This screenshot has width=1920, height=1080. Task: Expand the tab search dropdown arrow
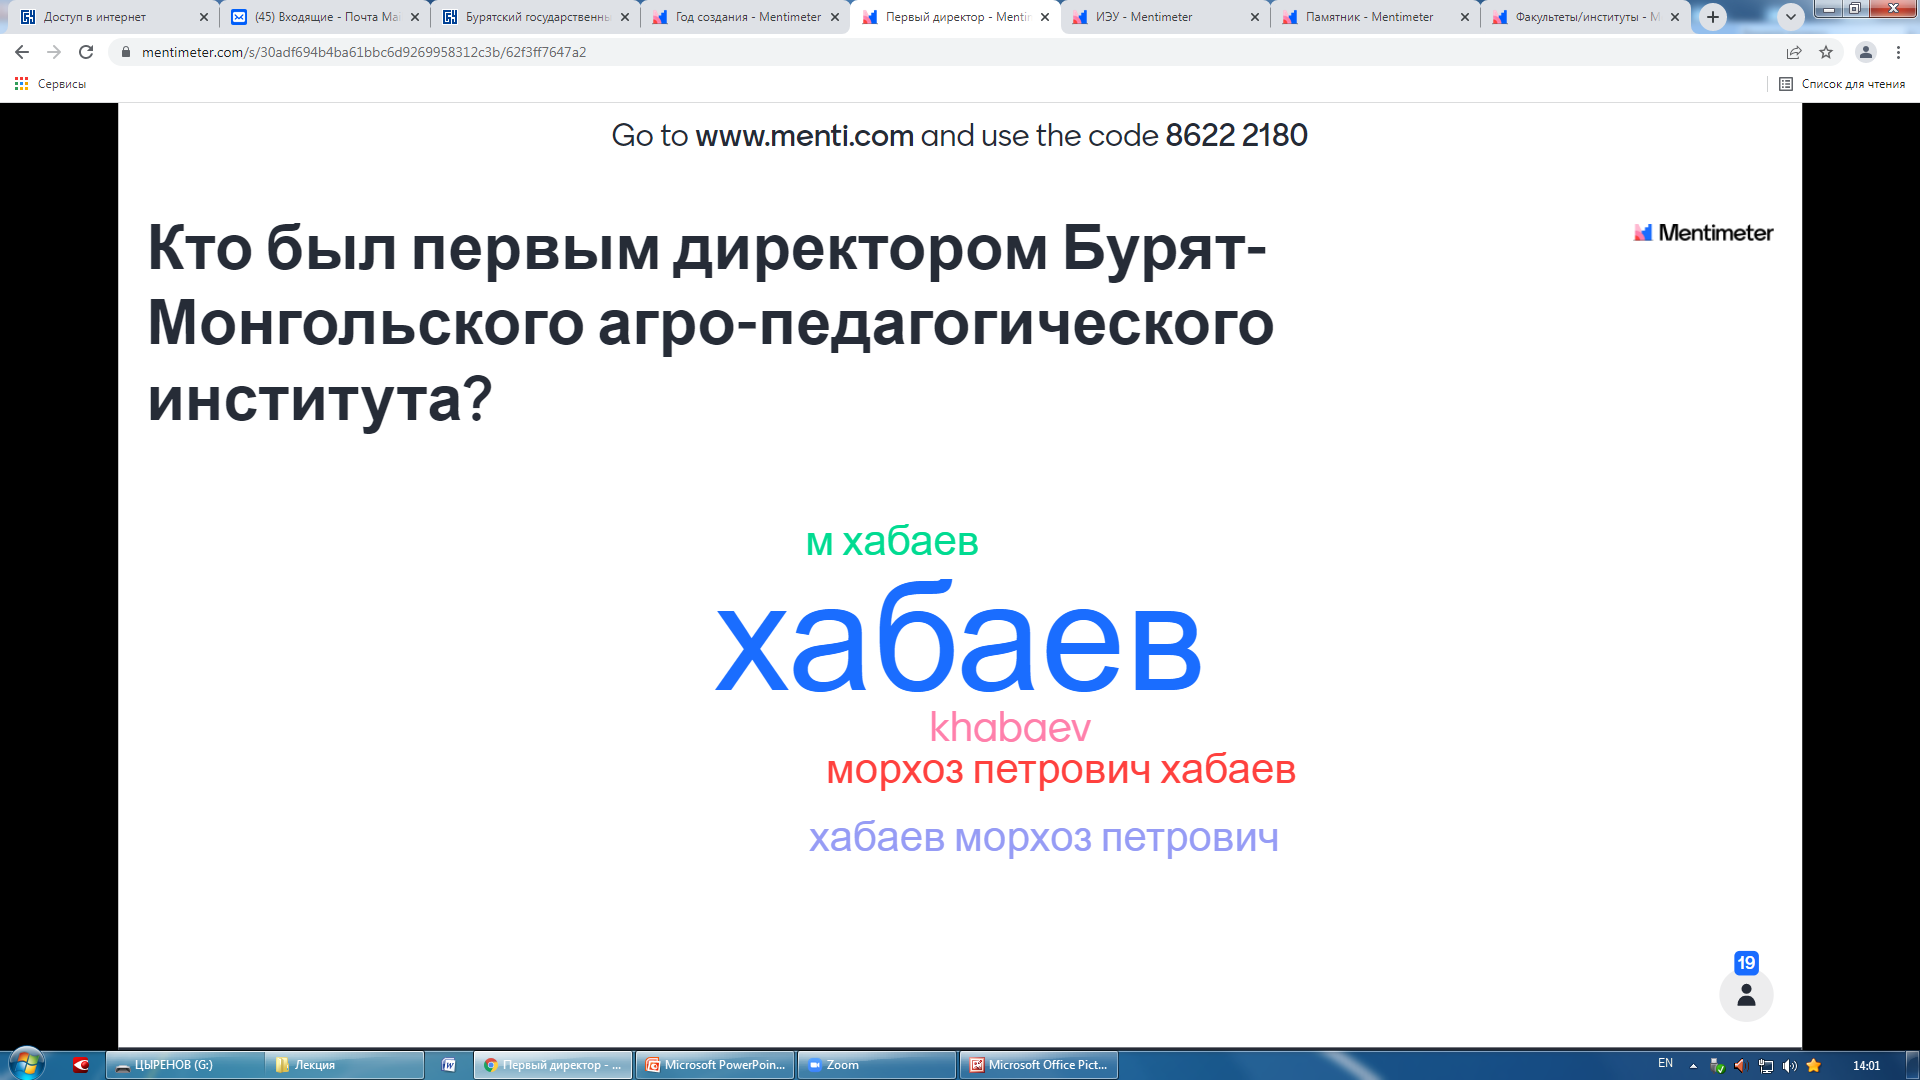click(1791, 17)
